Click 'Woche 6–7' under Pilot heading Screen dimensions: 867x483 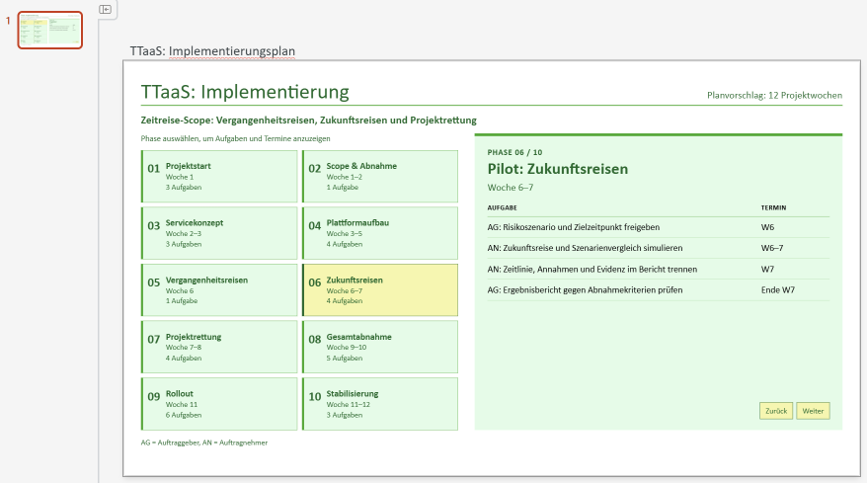click(510, 187)
